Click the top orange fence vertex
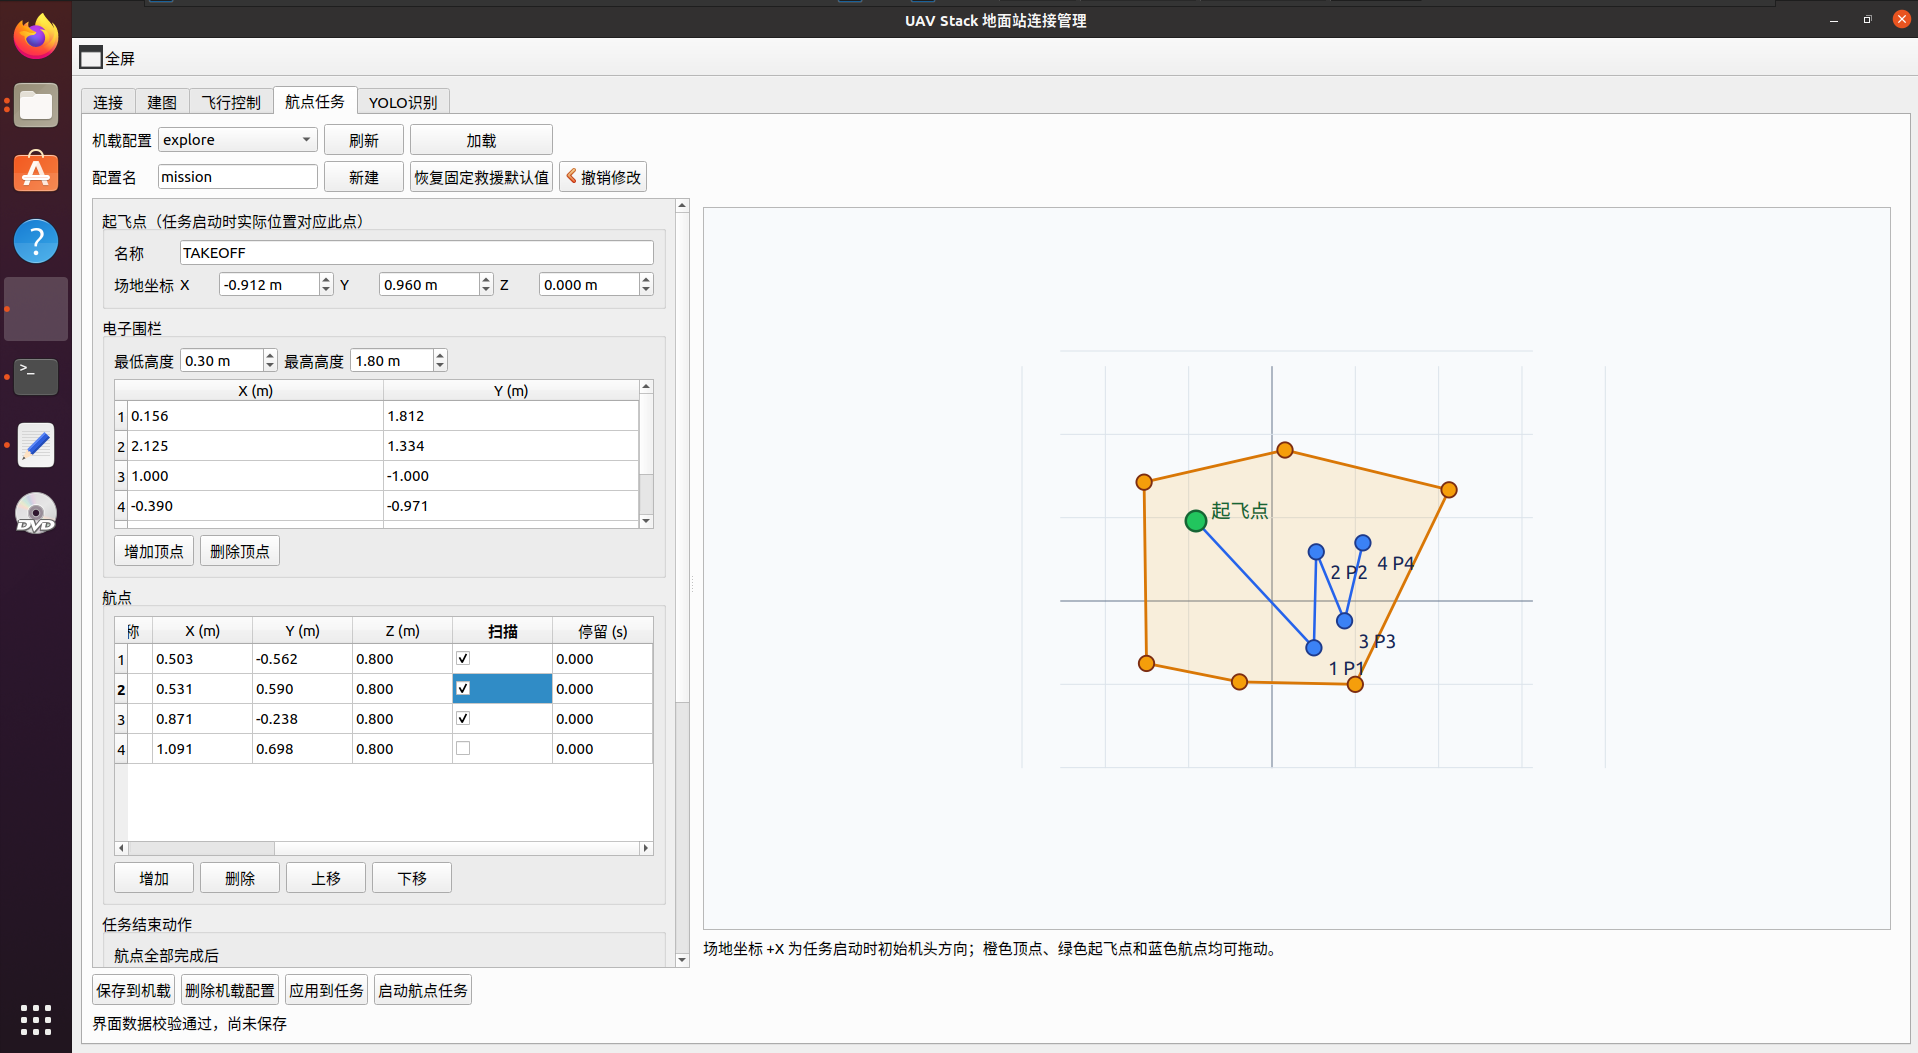Screen dimensions: 1918x1053 click(x=1285, y=450)
